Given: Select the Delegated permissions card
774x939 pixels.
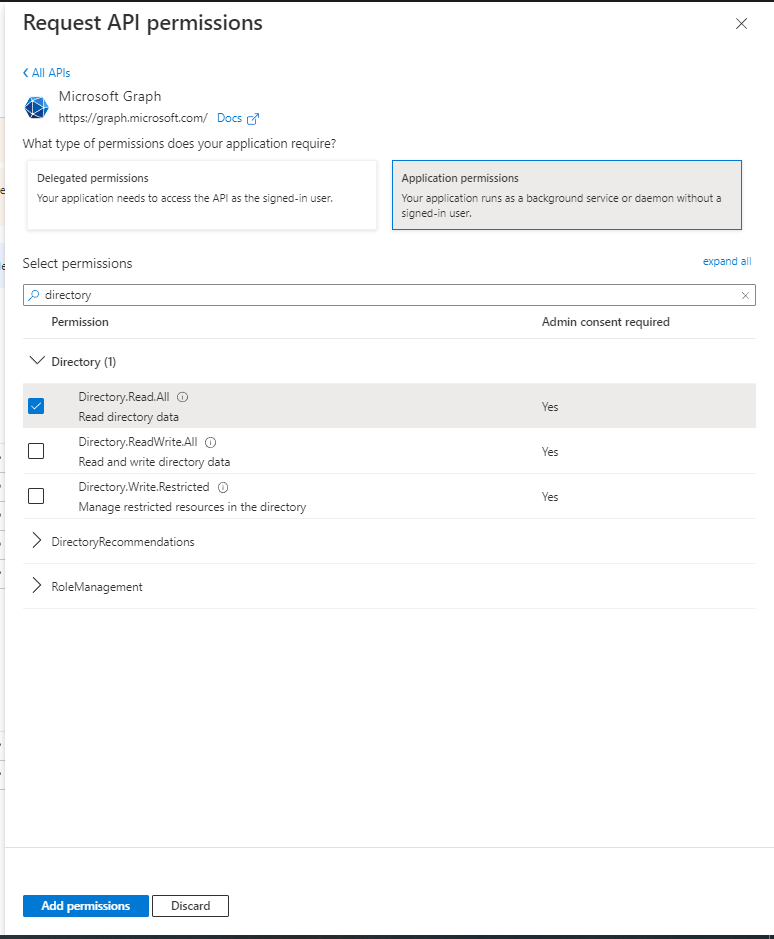Looking at the screenshot, I should tap(202, 195).
